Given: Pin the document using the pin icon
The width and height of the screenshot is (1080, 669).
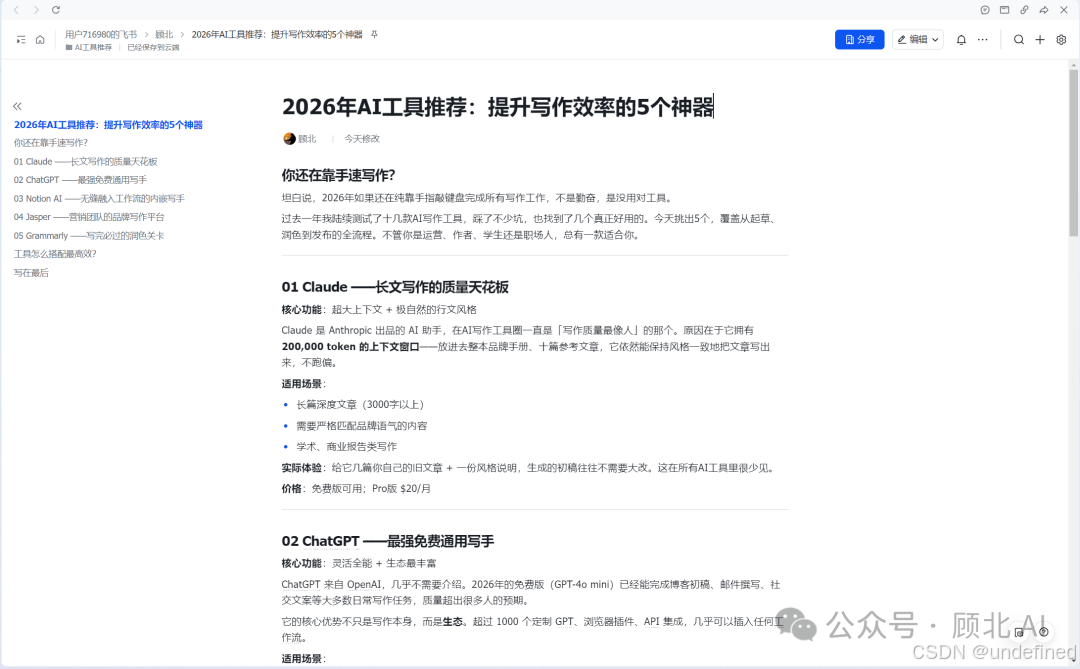Looking at the screenshot, I should [374, 34].
